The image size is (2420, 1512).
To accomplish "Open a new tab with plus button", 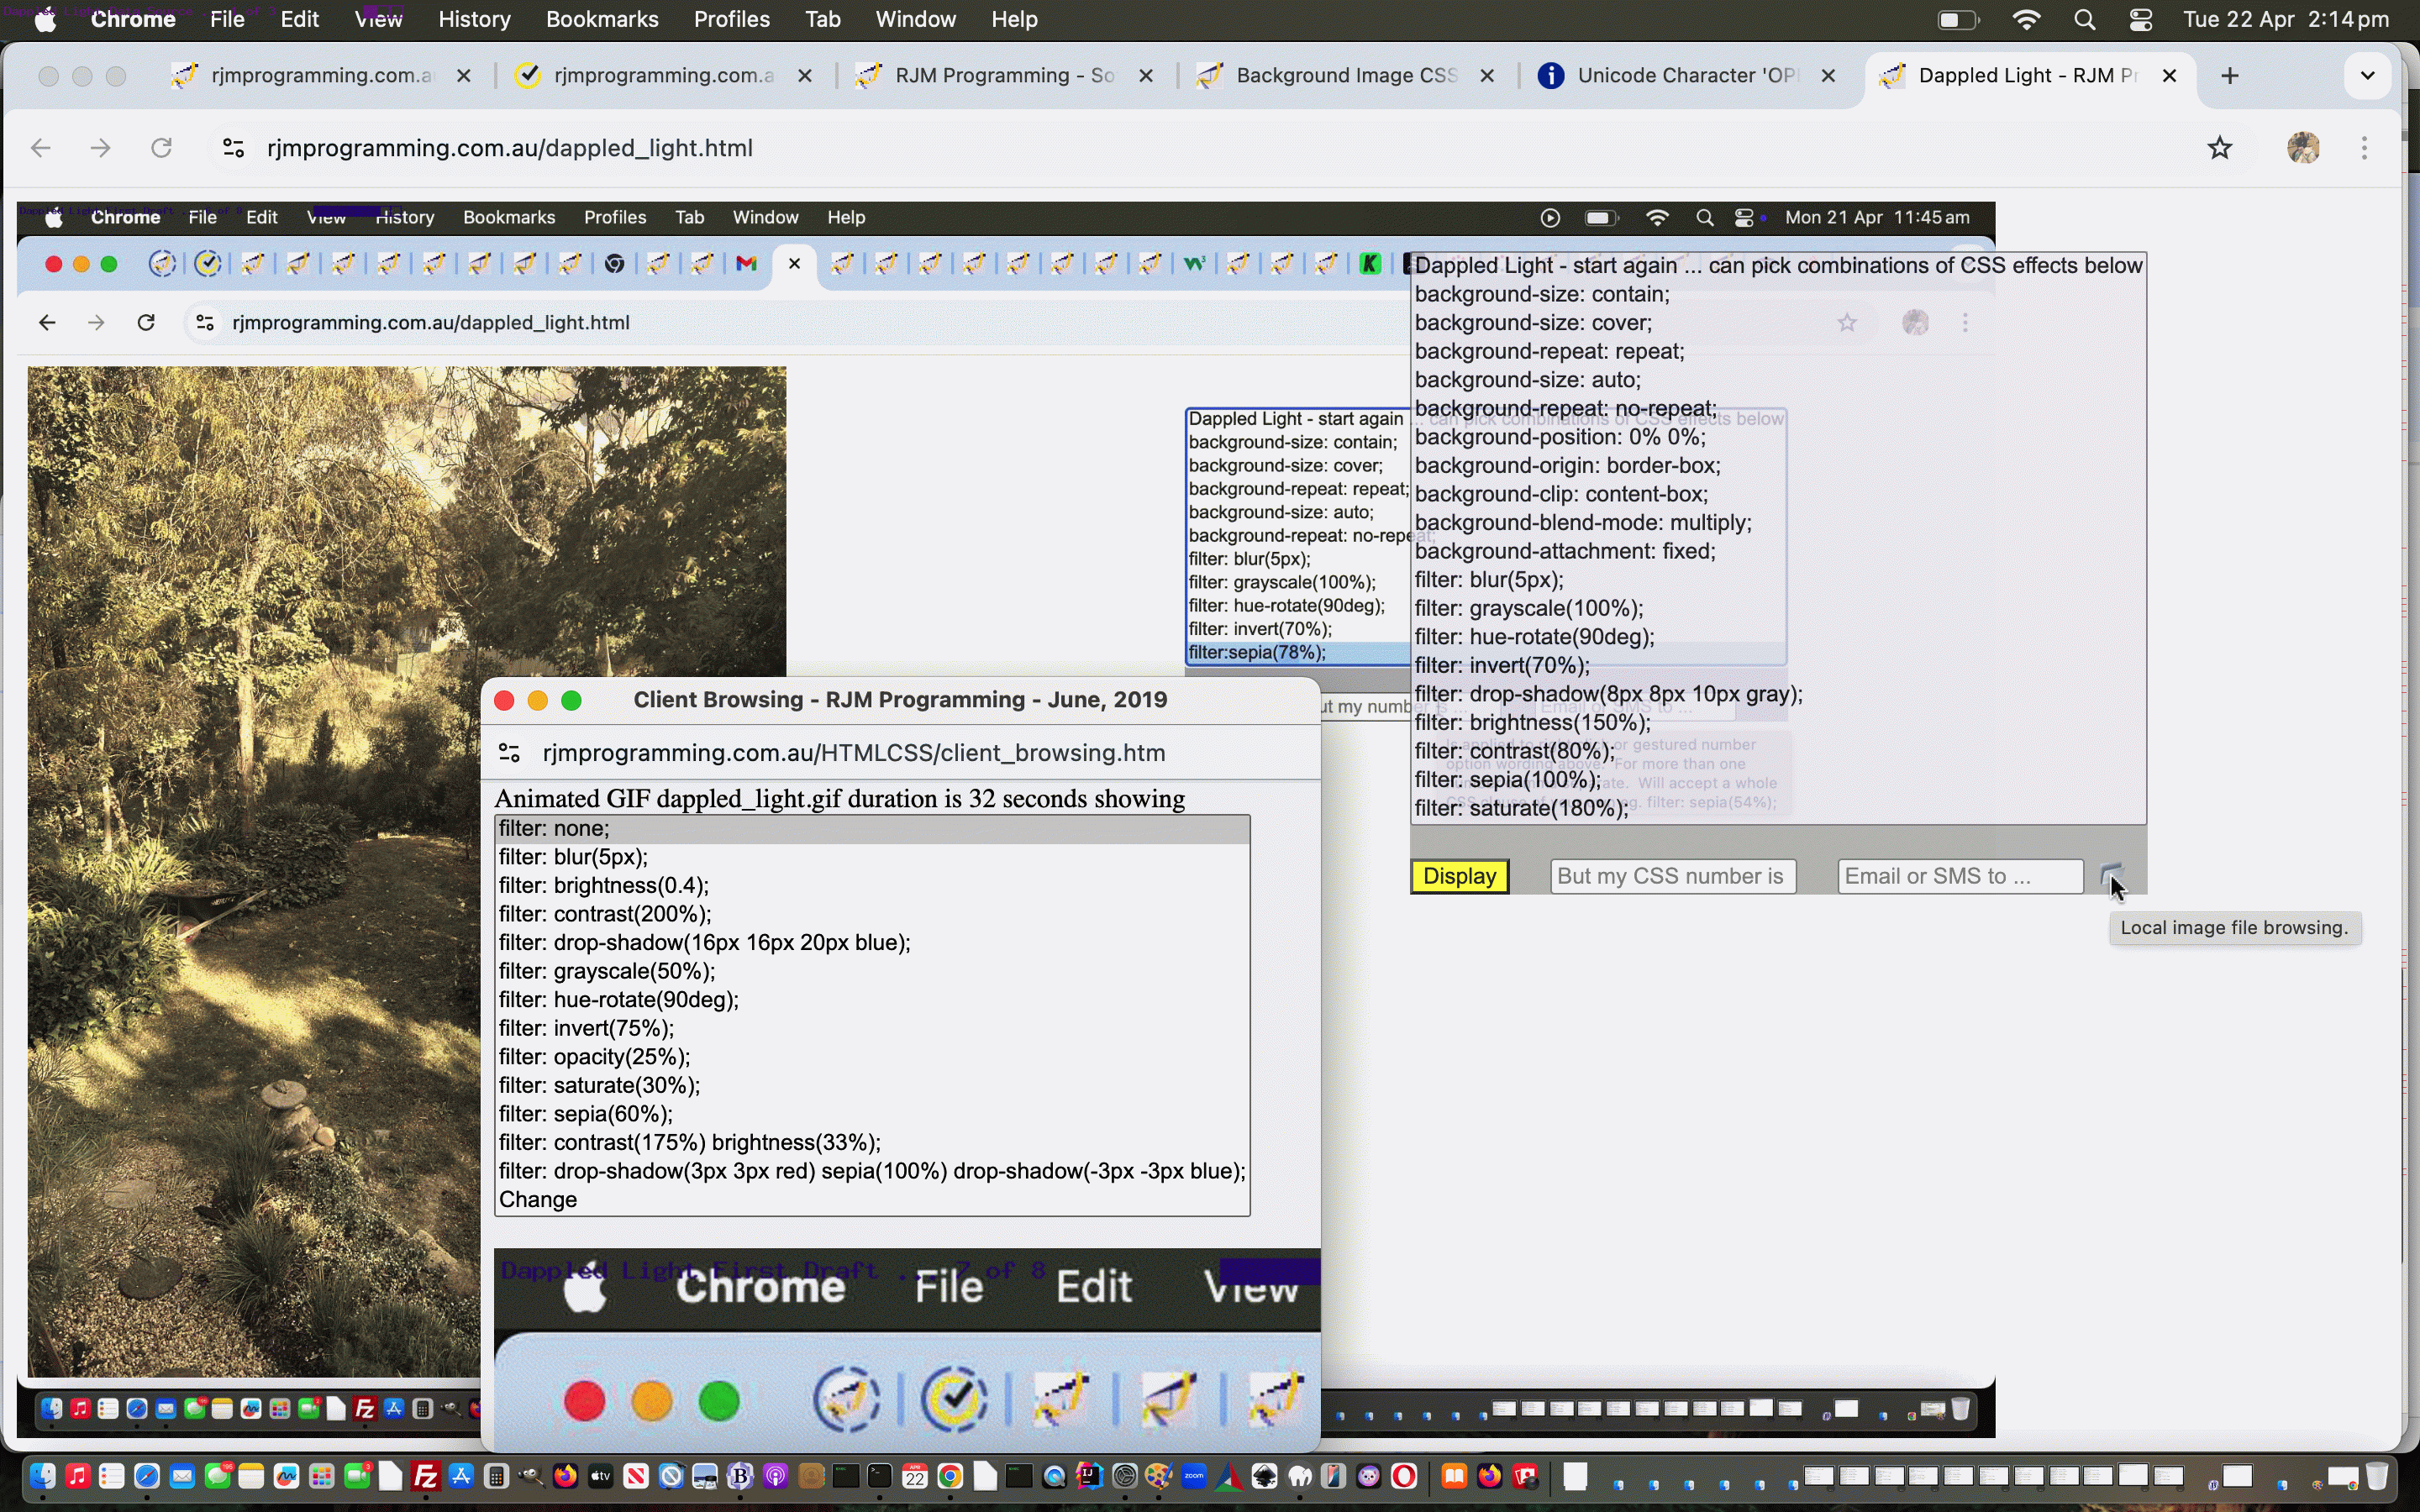I will tap(2230, 76).
